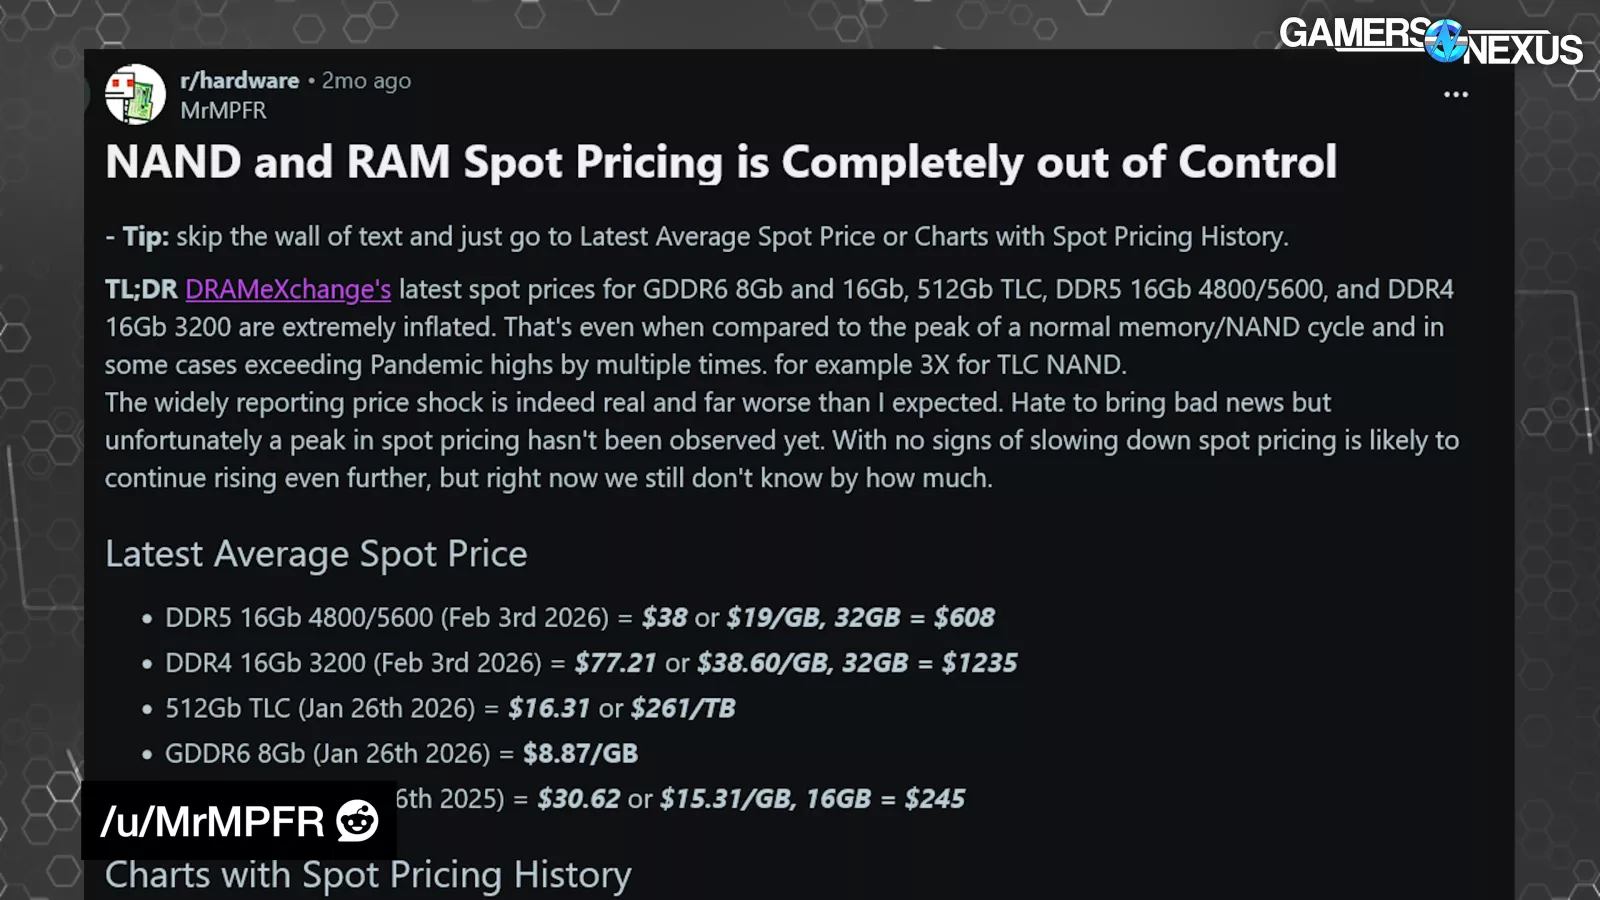Open the DRAMeXchange's hyperlink
The image size is (1600, 900).
click(288, 290)
